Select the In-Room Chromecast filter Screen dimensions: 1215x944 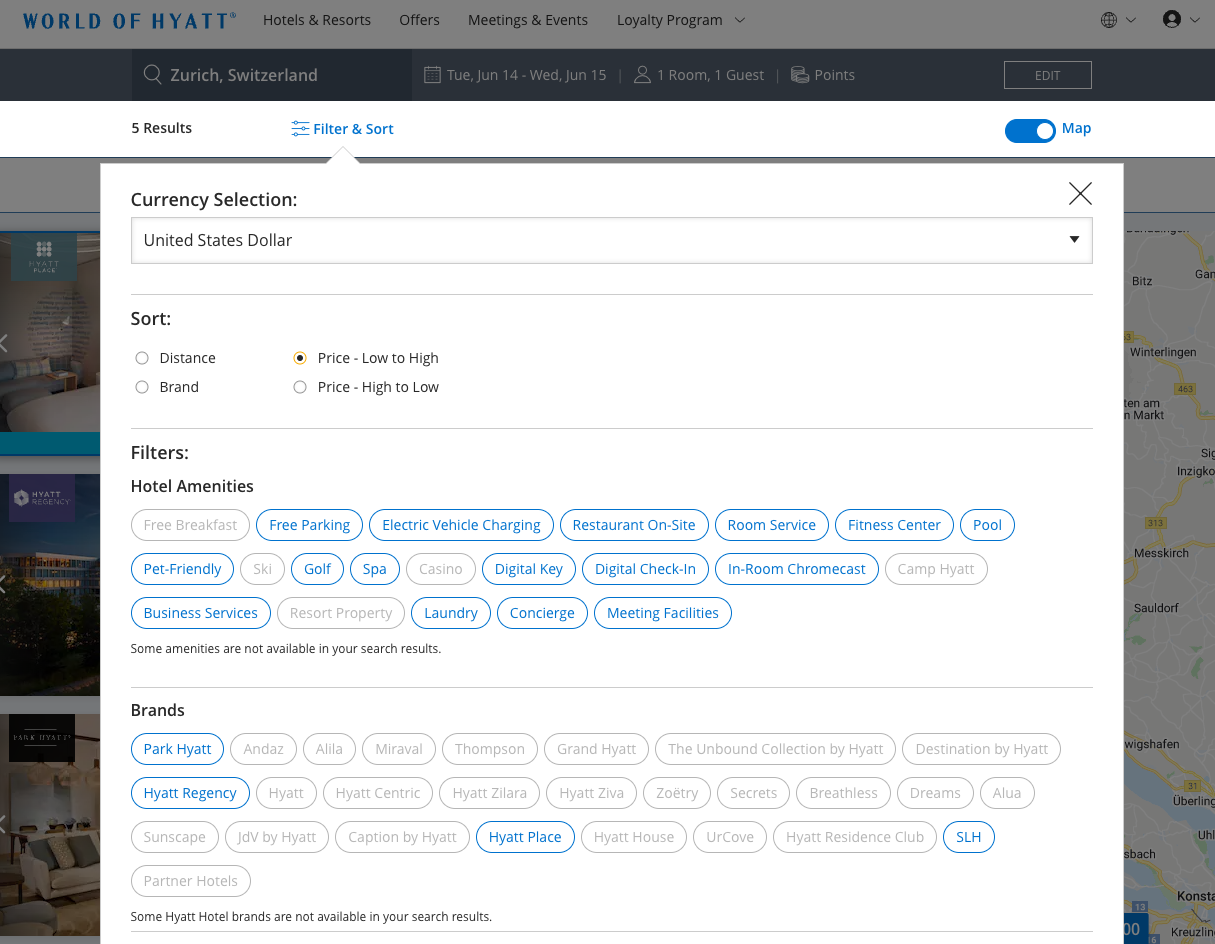(797, 569)
